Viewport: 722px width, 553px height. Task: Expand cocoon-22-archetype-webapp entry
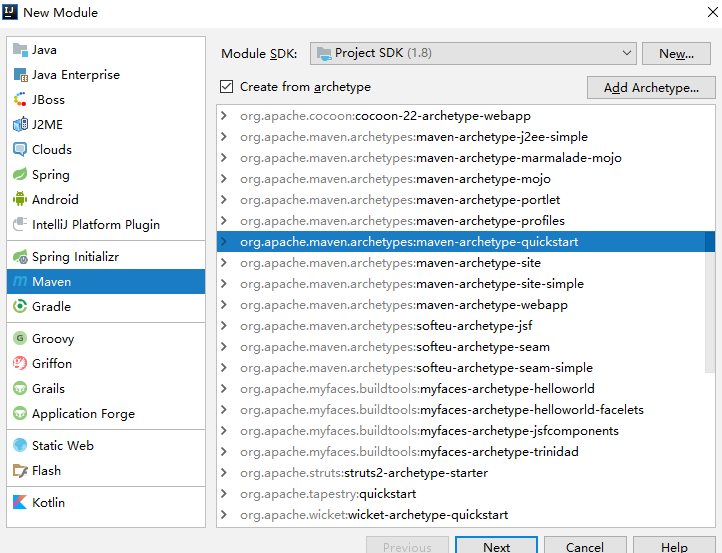[x=224, y=116]
